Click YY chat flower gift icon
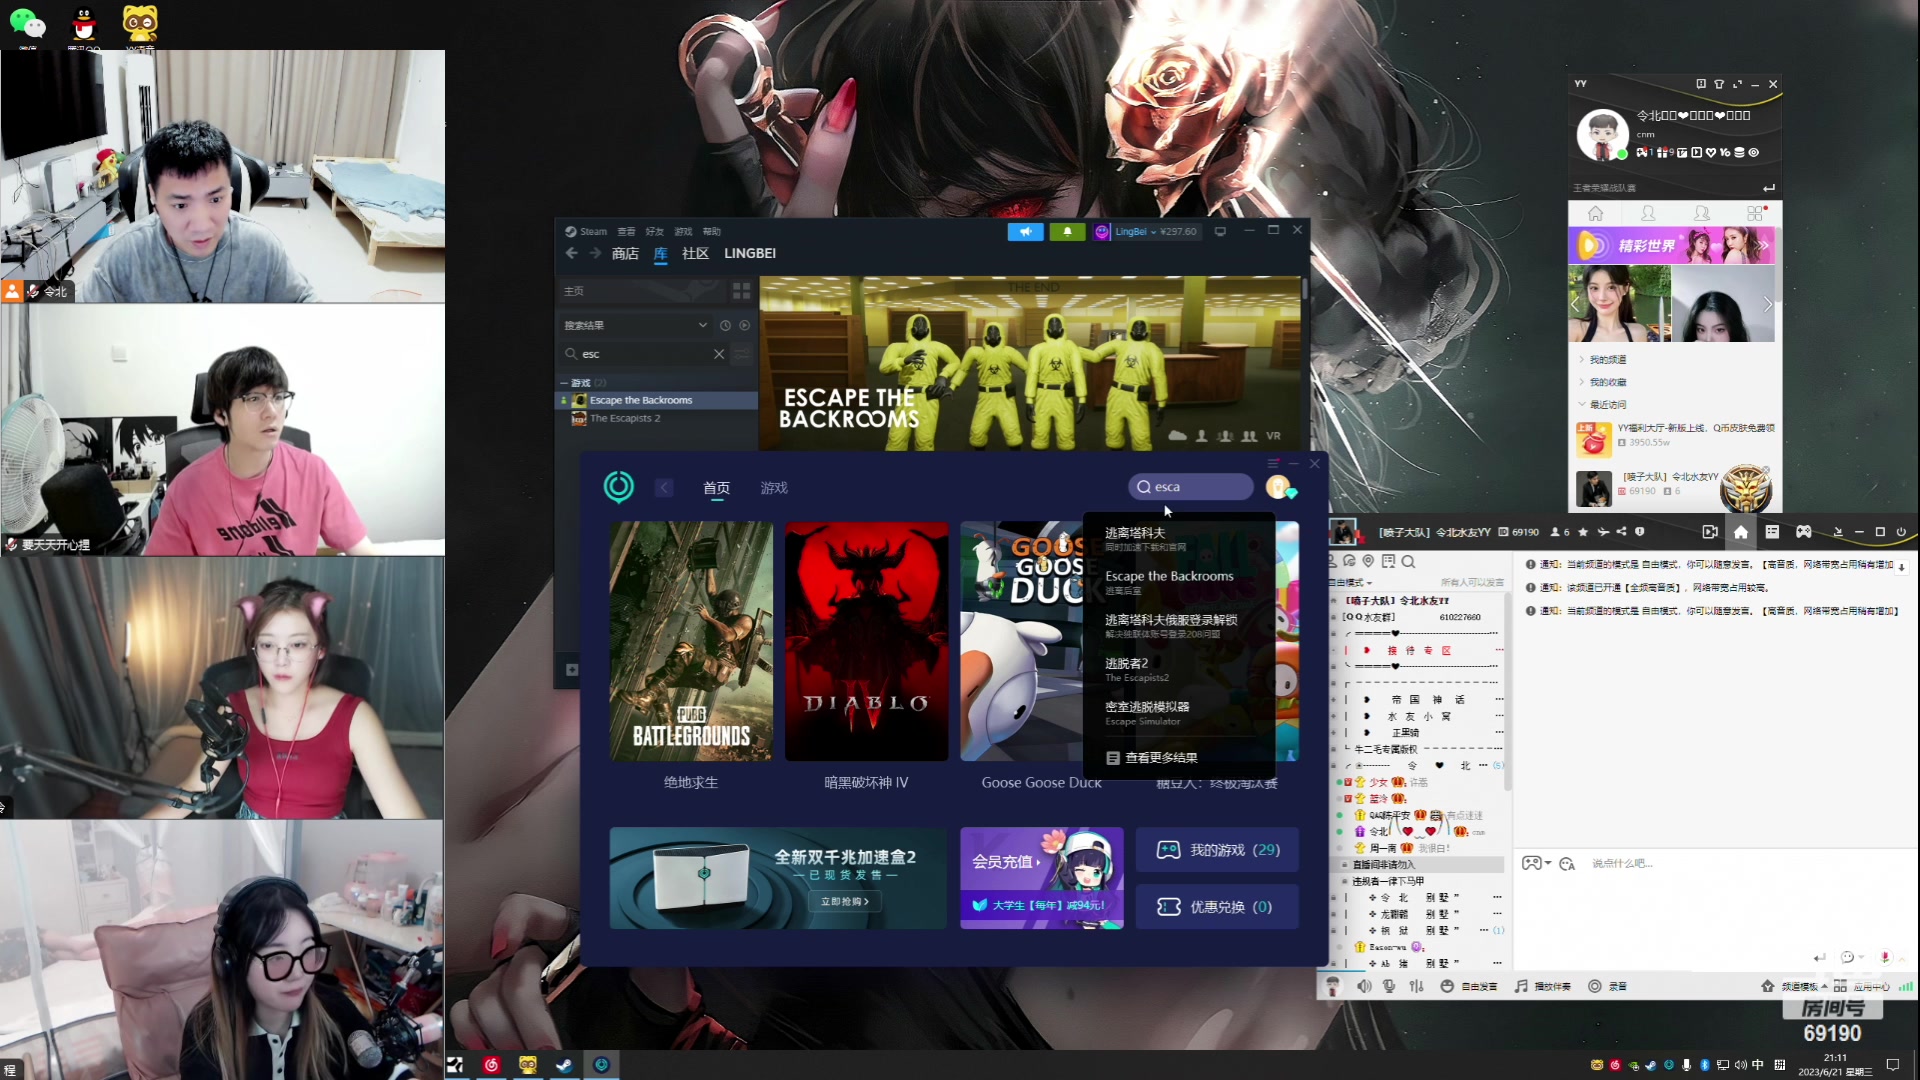Image resolution: width=1920 pixels, height=1080 pixels. pyautogui.click(x=1885, y=957)
